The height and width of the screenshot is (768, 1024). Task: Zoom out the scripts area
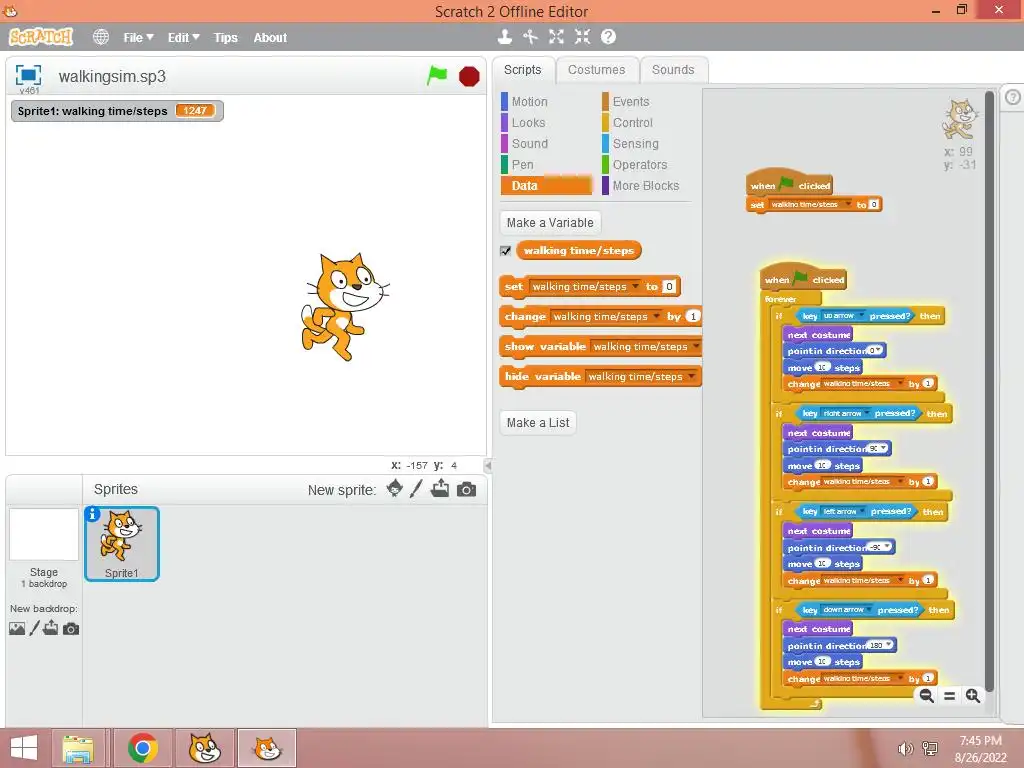coord(926,696)
